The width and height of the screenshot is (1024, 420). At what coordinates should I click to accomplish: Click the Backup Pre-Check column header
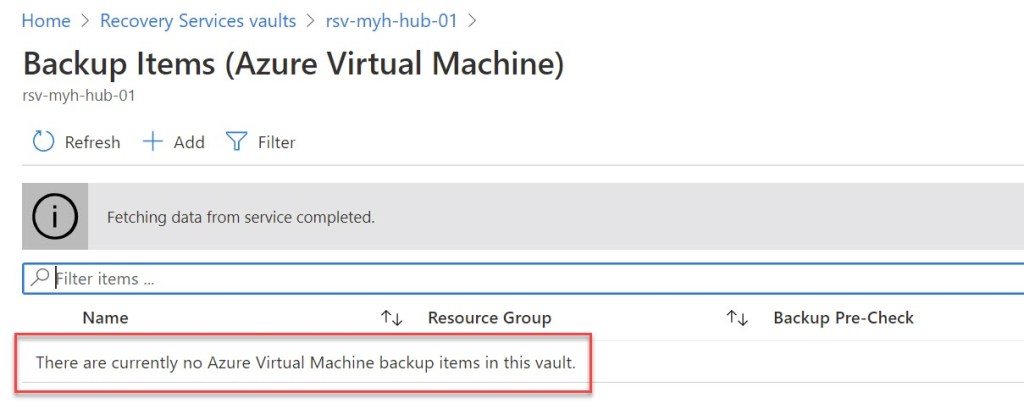843,318
